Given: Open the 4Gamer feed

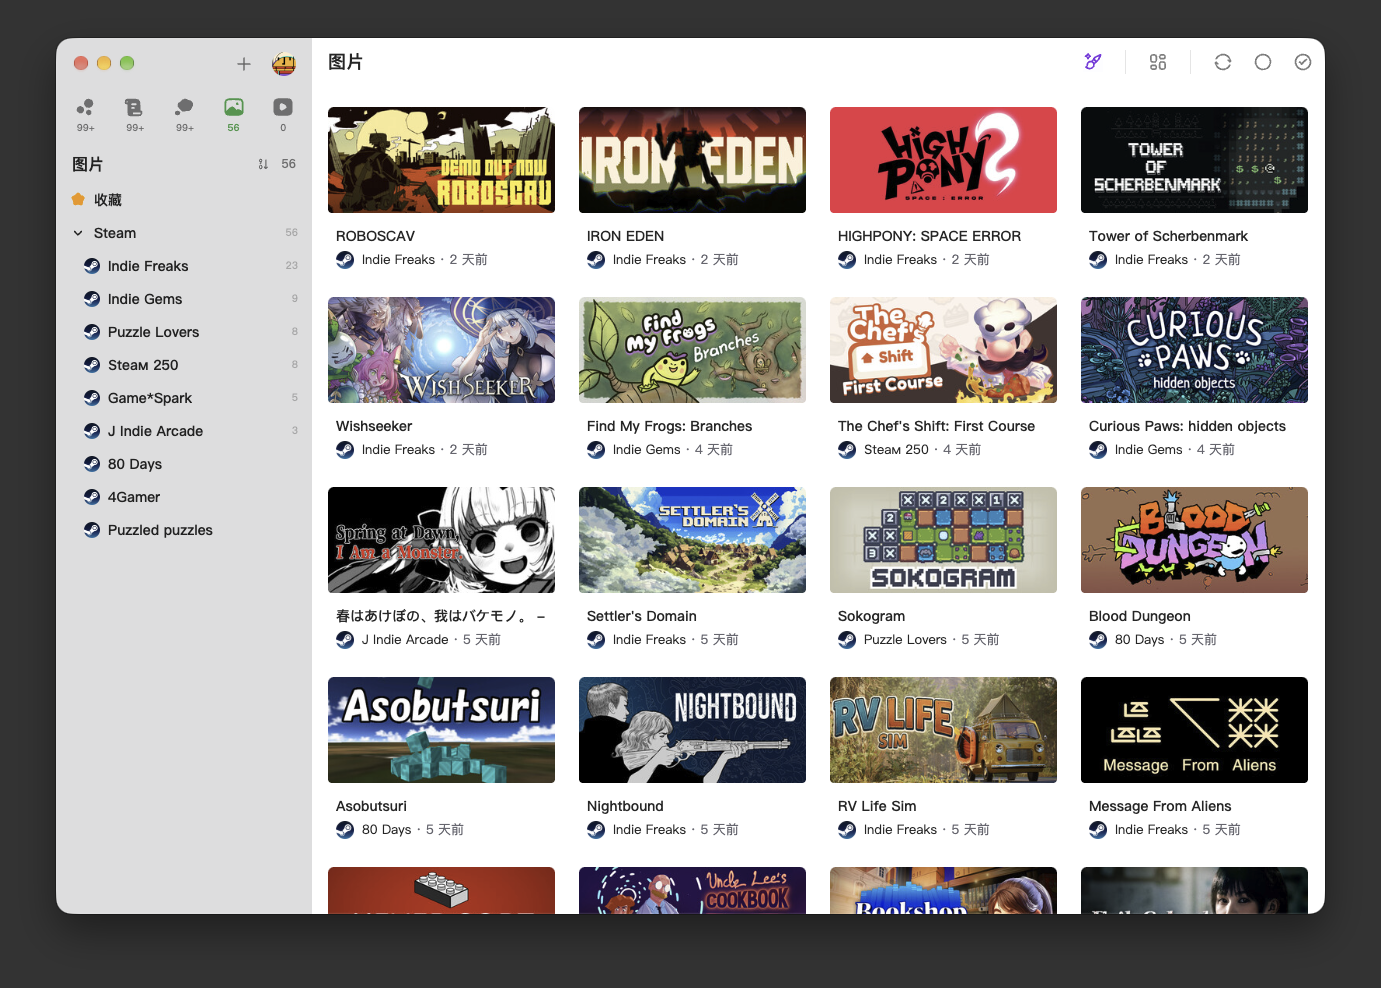Looking at the screenshot, I should pyautogui.click(x=184, y=497).
